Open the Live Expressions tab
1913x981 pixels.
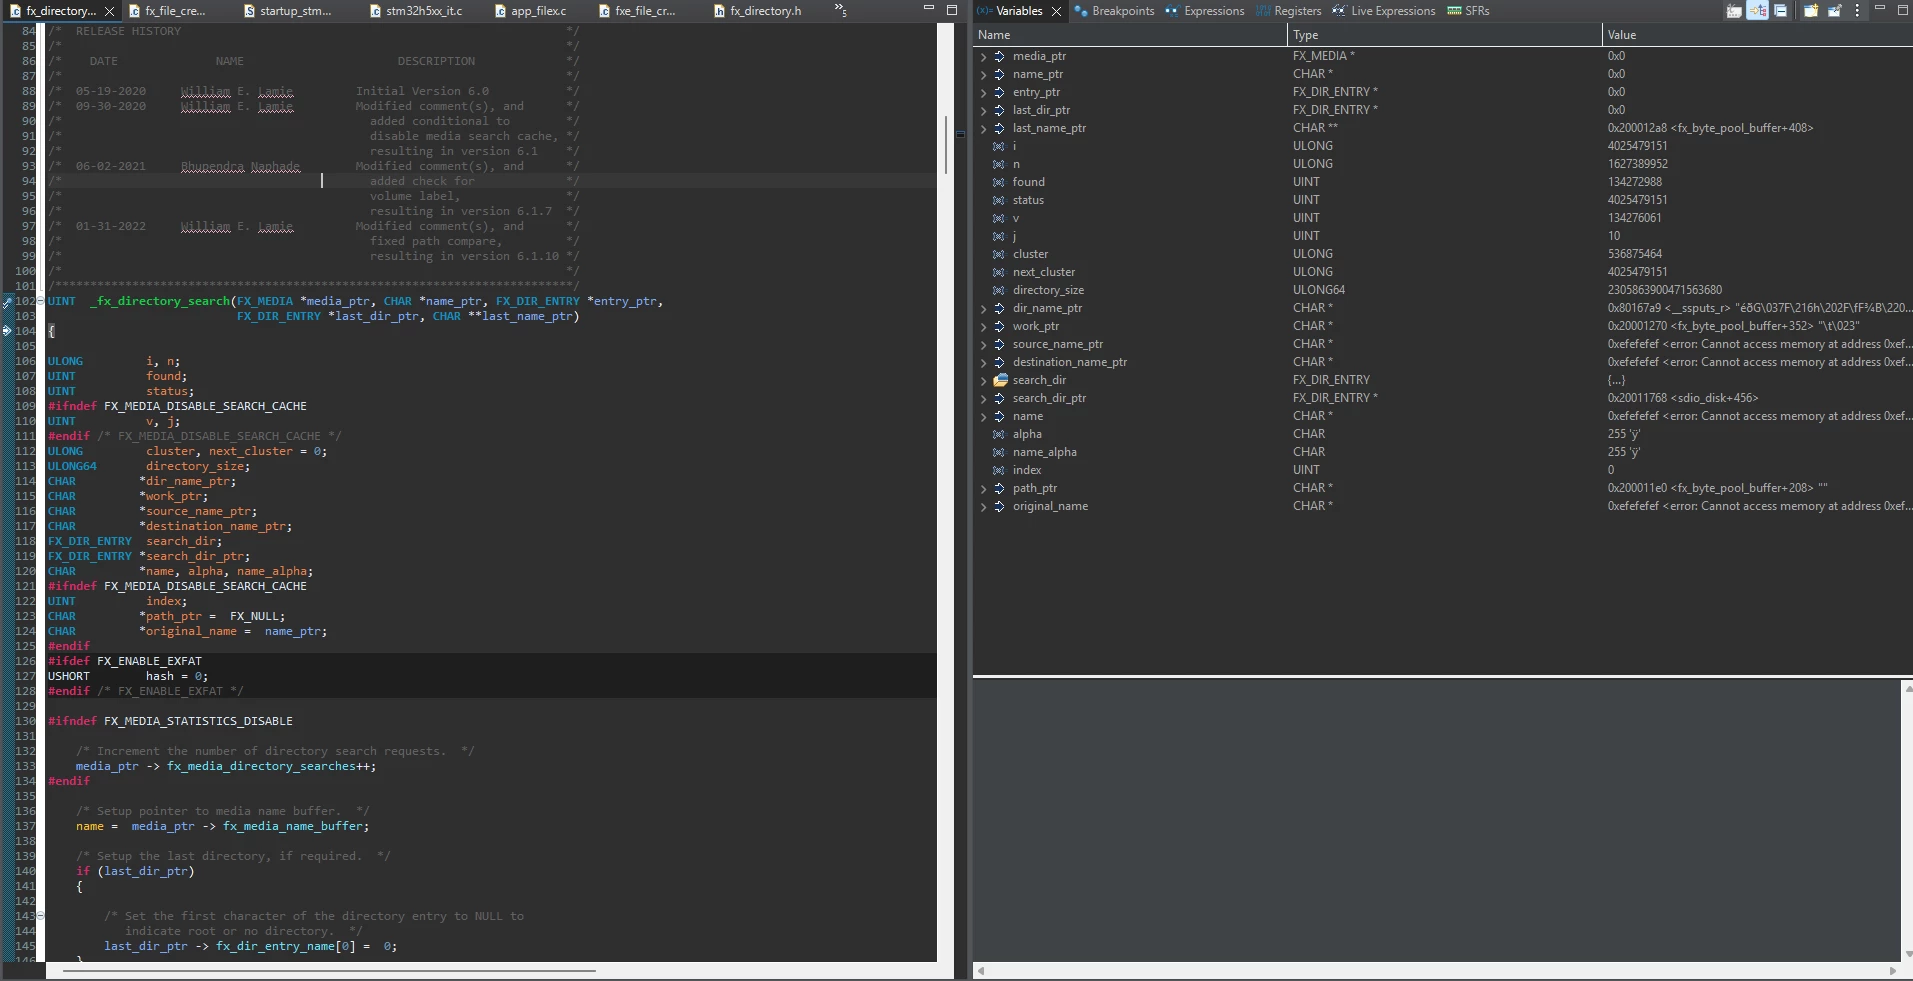click(1384, 11)
